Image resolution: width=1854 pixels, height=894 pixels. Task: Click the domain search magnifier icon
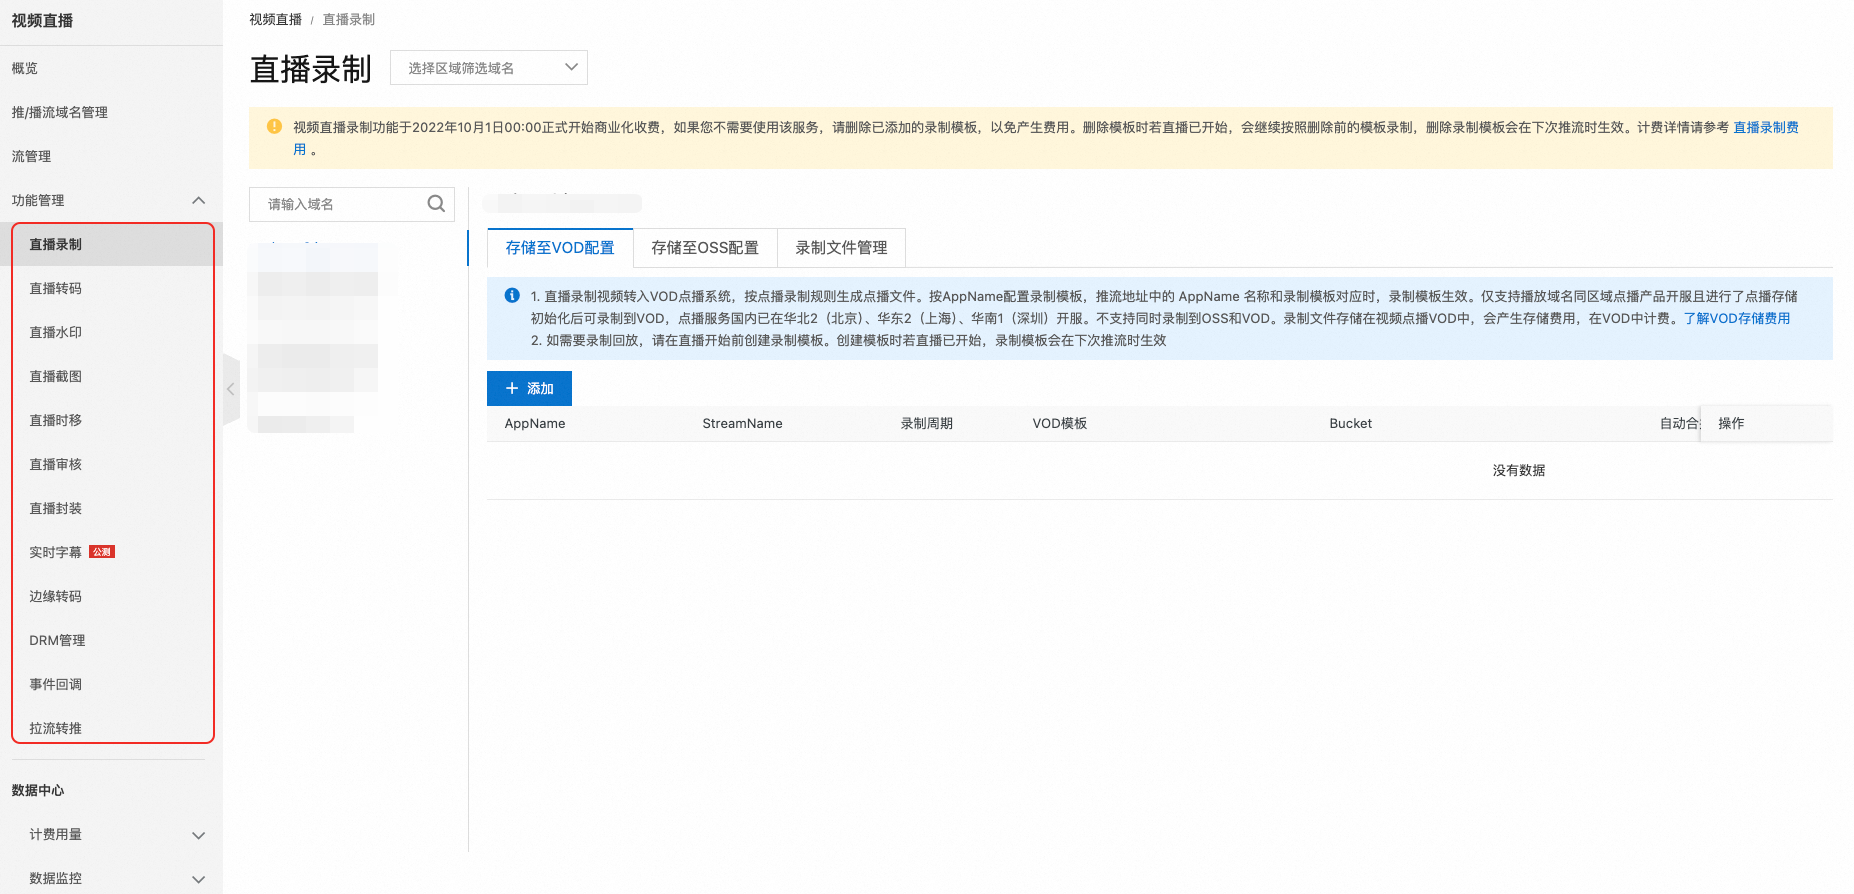coord(436,204)
